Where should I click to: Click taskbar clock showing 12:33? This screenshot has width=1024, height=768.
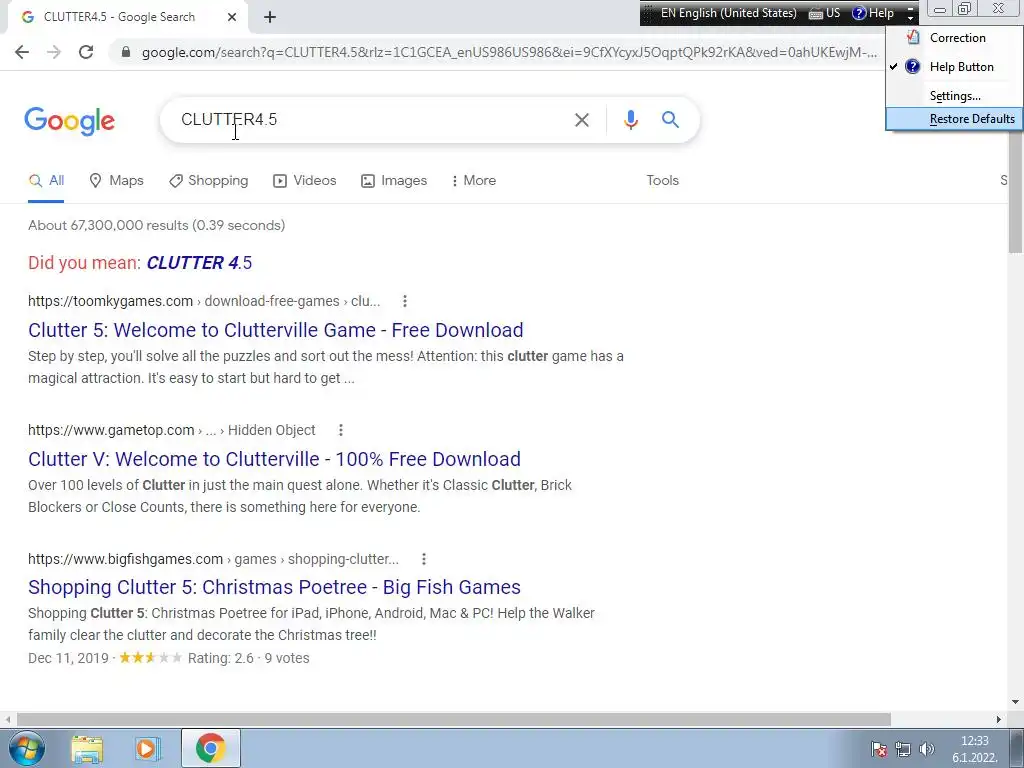coord(974,749)
